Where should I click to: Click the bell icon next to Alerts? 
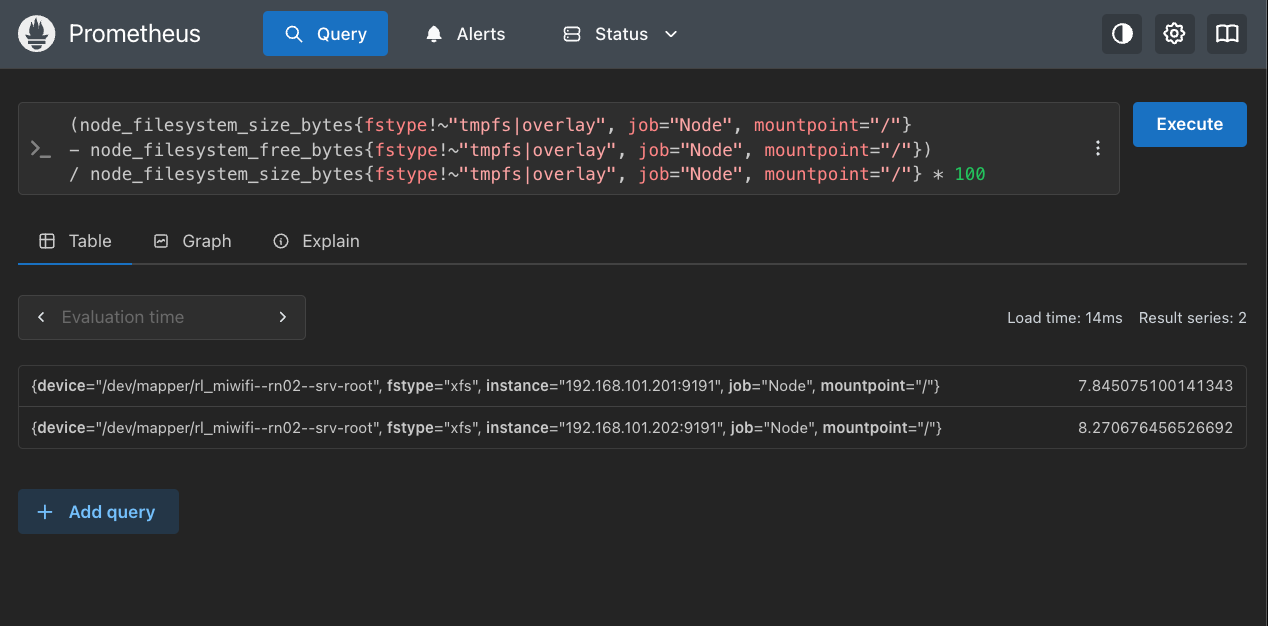pos(434,34)
